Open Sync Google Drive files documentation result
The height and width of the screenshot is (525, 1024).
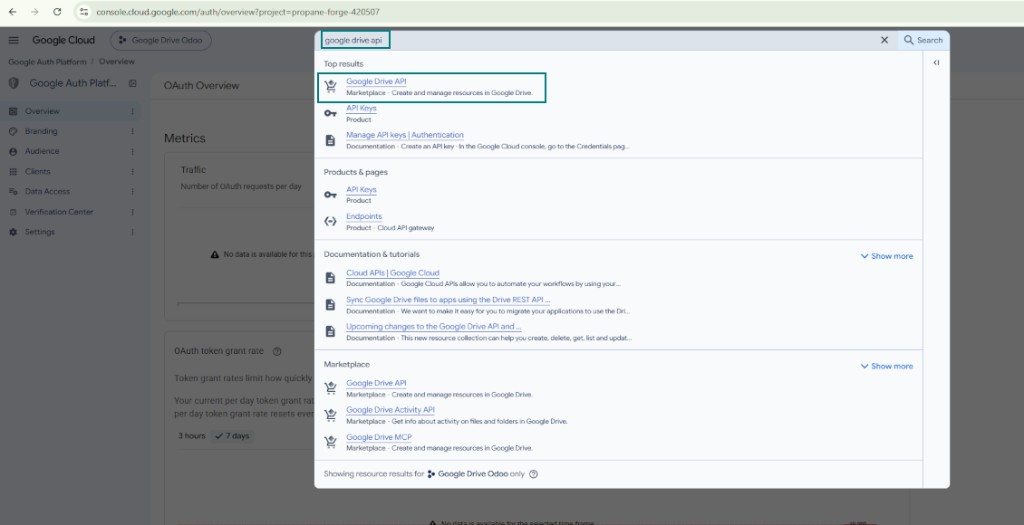448,300
